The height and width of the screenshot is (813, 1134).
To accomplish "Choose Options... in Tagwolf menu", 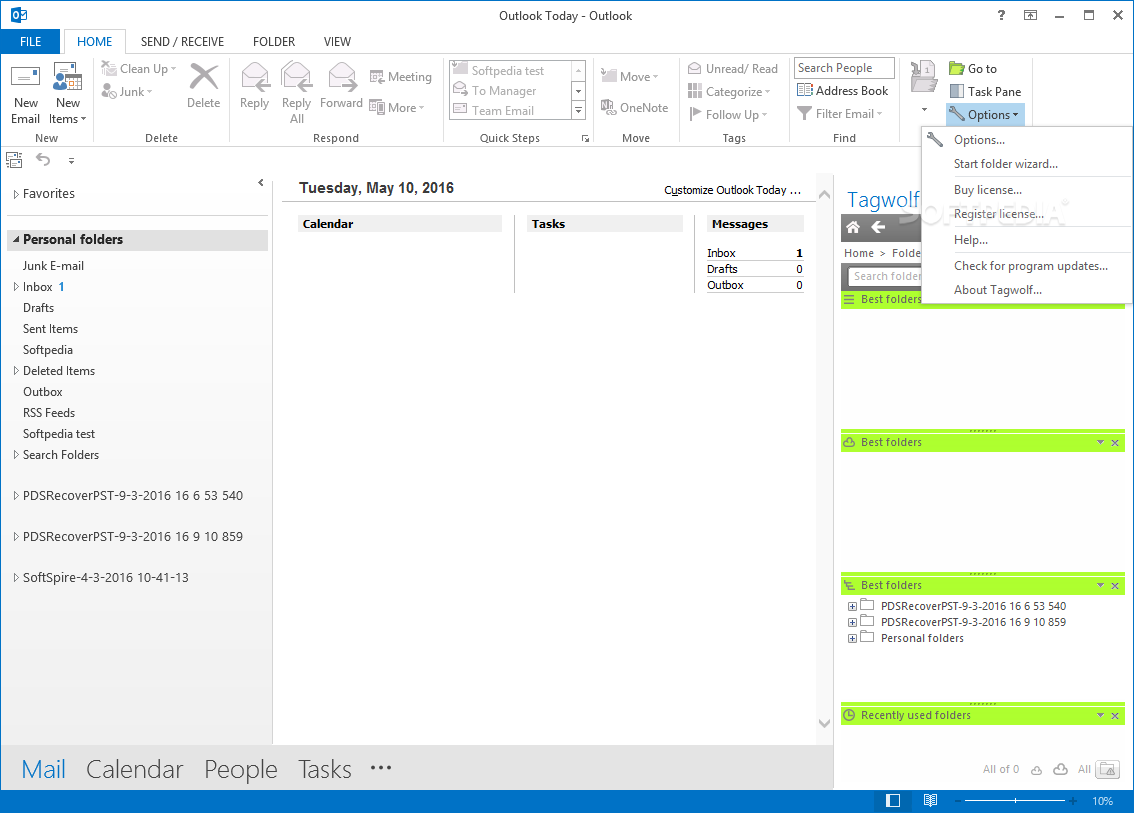I will [1027, 140].
